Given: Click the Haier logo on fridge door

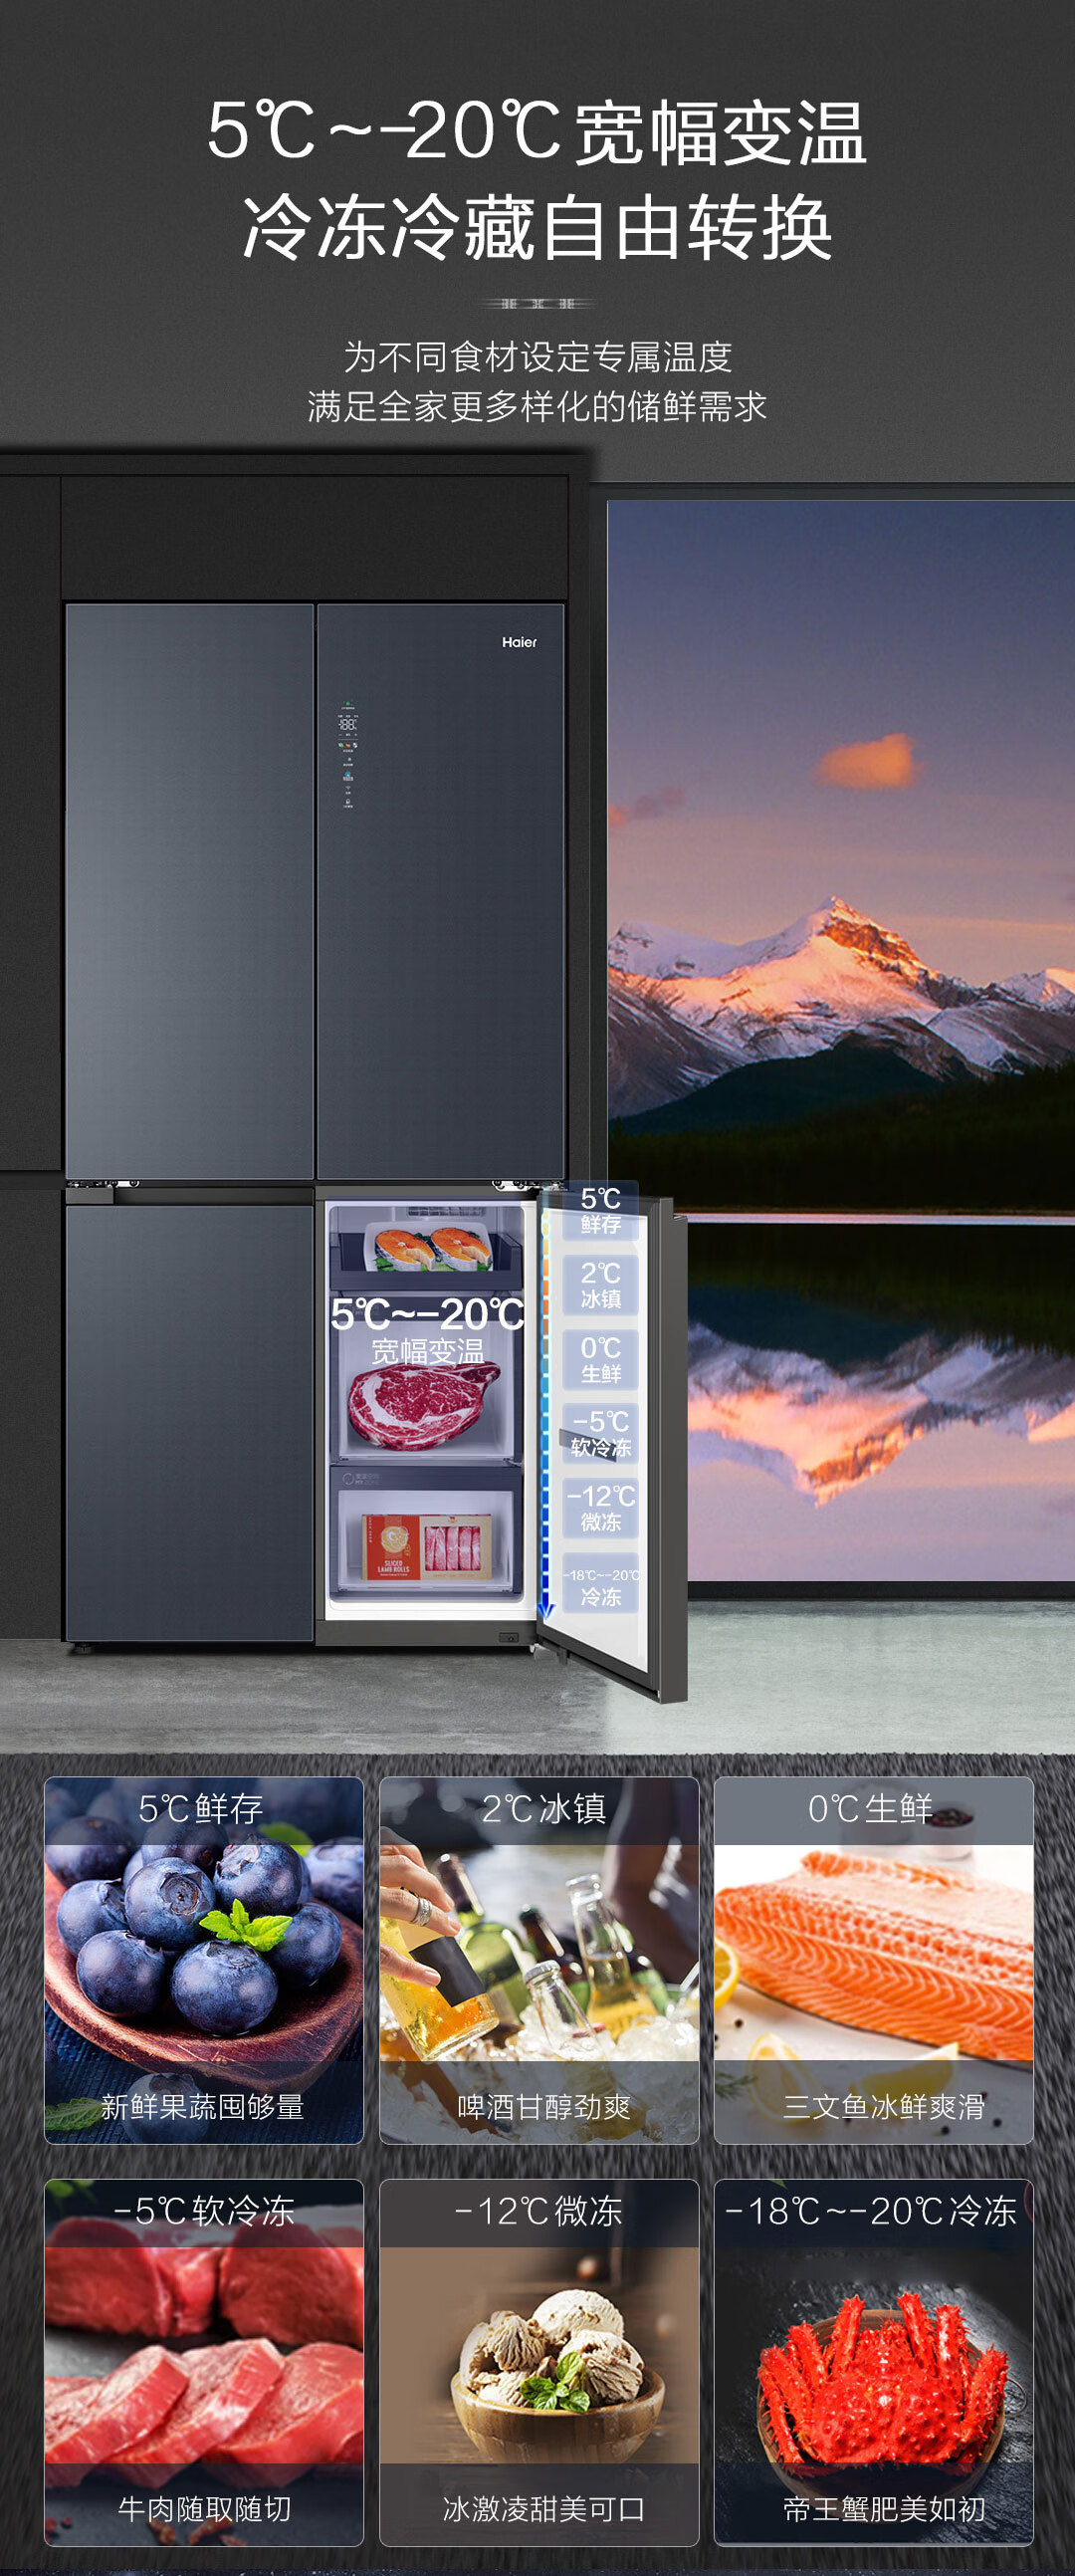Looking at the screenshot, I should tap(519, 642).
